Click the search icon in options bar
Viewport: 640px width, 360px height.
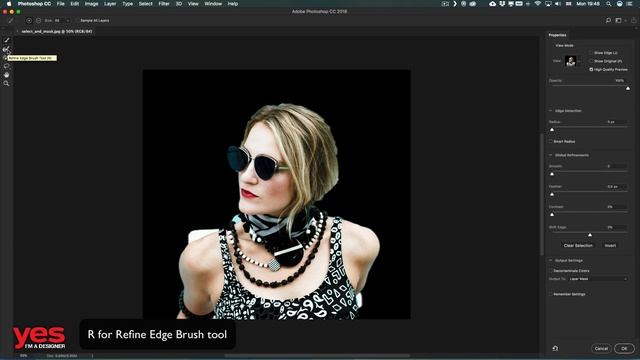[608, 20]
